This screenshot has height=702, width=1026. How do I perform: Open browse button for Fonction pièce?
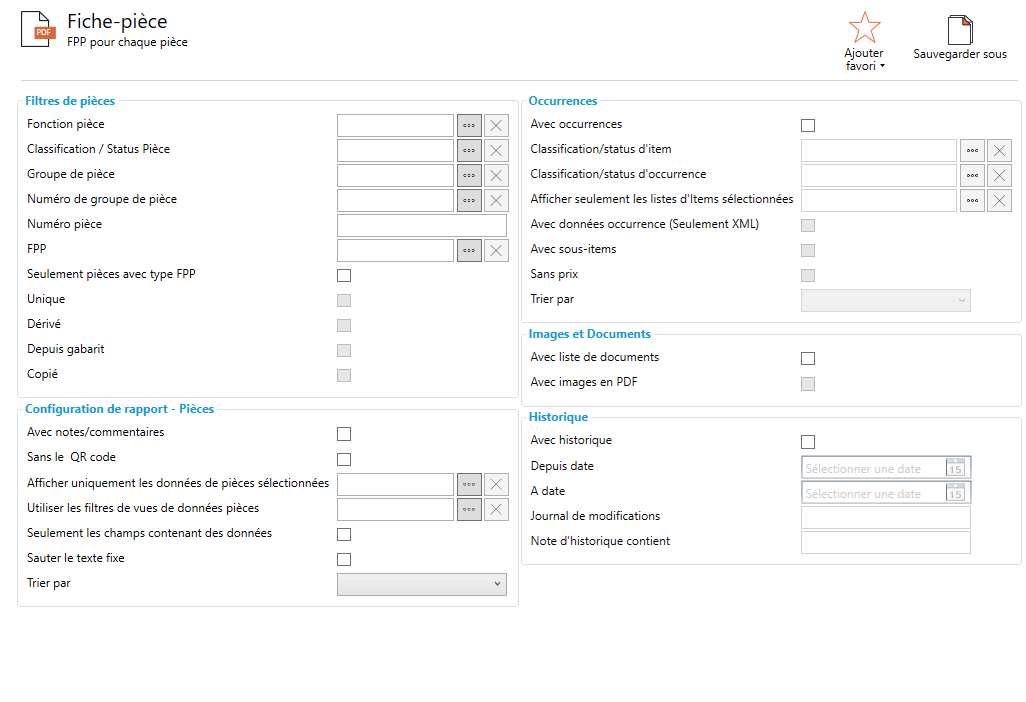[469, 125]
